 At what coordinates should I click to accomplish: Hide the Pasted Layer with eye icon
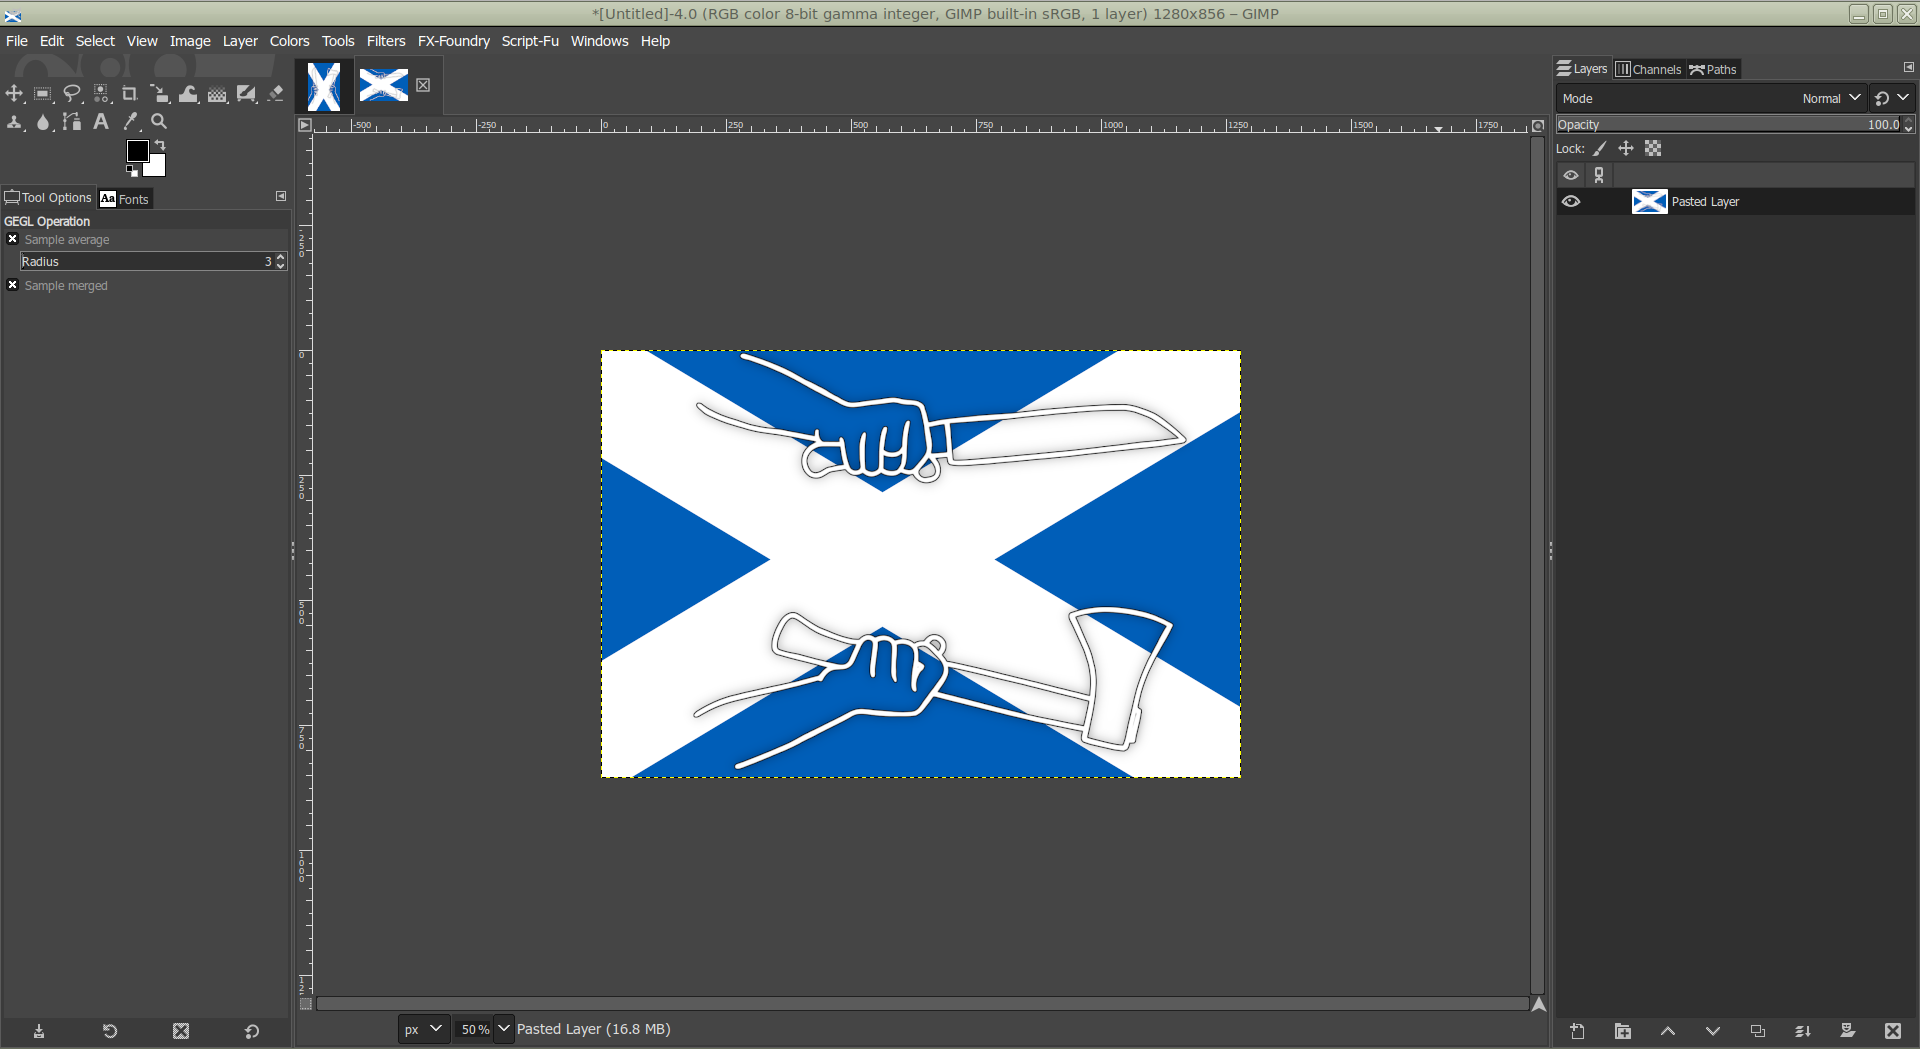pos(1571,202)
